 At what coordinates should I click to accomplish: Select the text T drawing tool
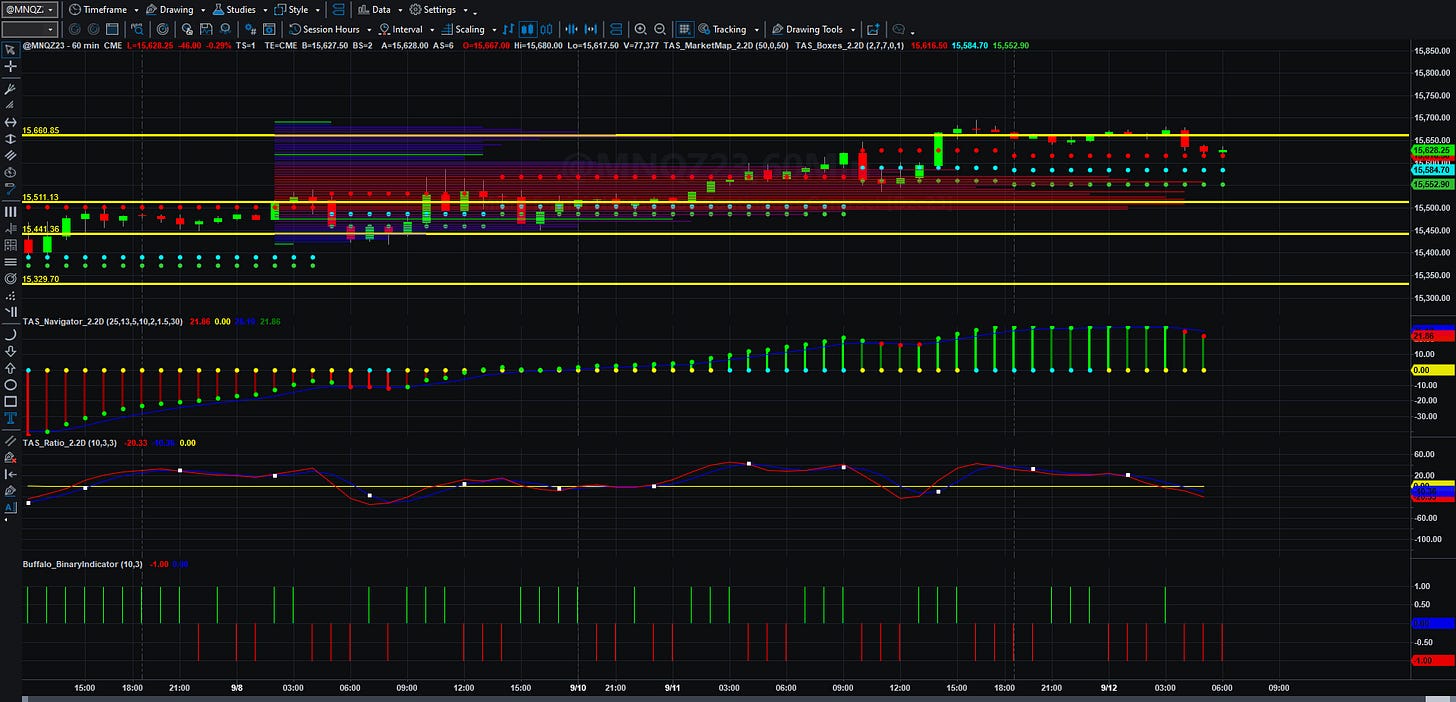pyautogui.click(x=10, y=418)
